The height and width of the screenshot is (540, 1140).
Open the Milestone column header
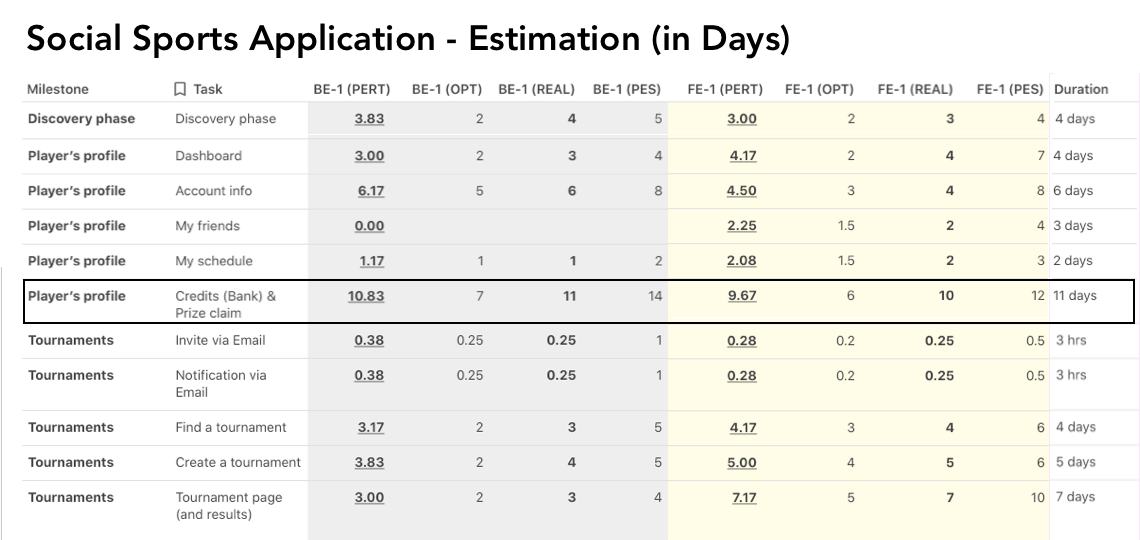pyautogui.click(x=58, y=89)
